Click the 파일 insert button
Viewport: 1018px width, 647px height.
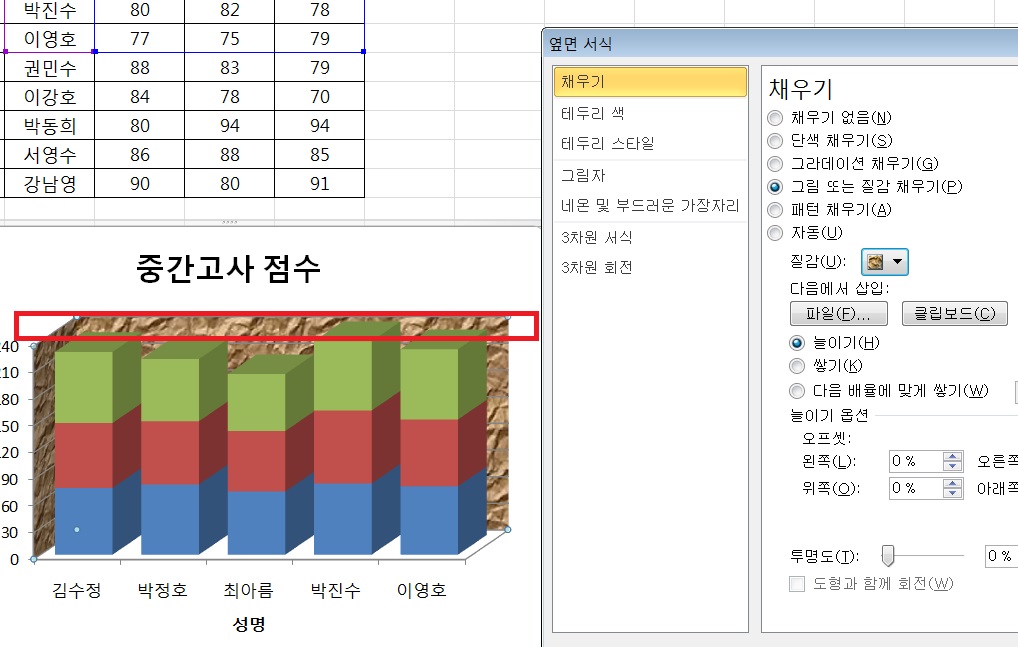(x=839, y=314)
